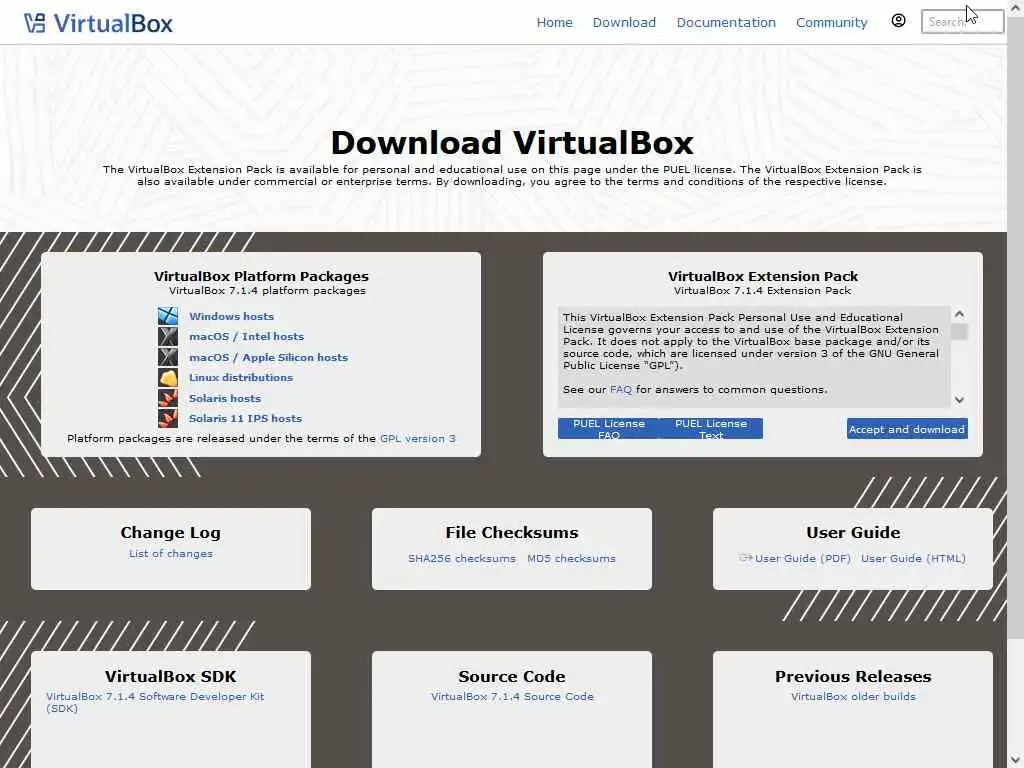Click the PUEL License FAQ button

(x=609, y=428)
